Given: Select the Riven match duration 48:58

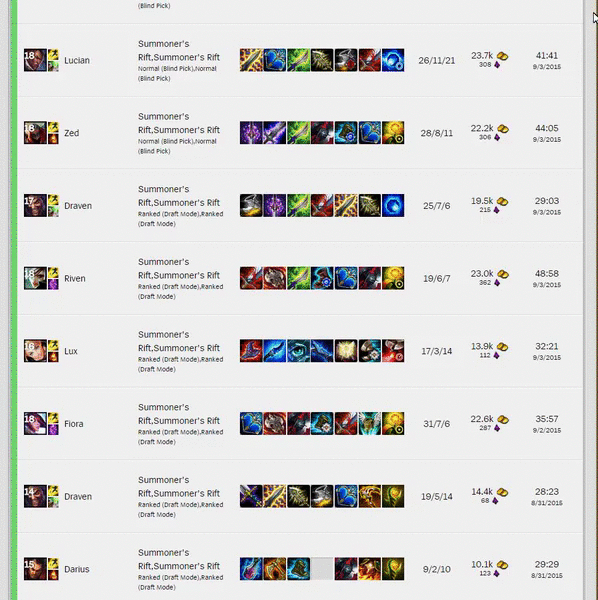Looking at the screenshot, I should pyautogui.click(x=547, y=273).
